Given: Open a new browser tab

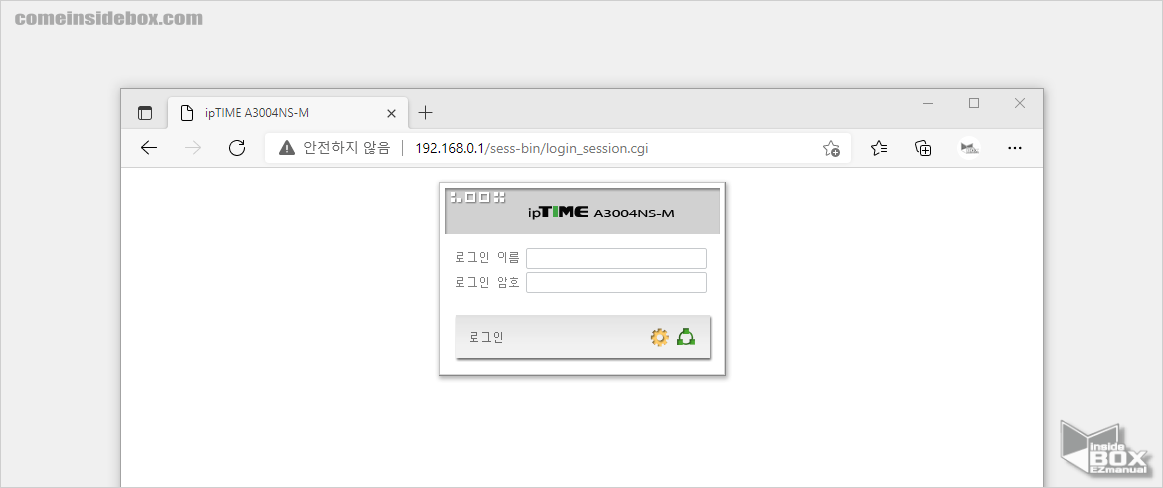Looking at the screenshot, I should pos(425,113).
